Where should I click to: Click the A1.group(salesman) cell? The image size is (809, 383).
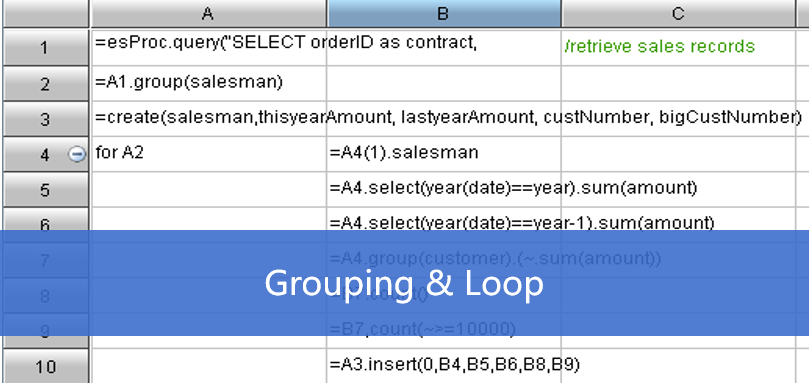[x=208, y=84]
